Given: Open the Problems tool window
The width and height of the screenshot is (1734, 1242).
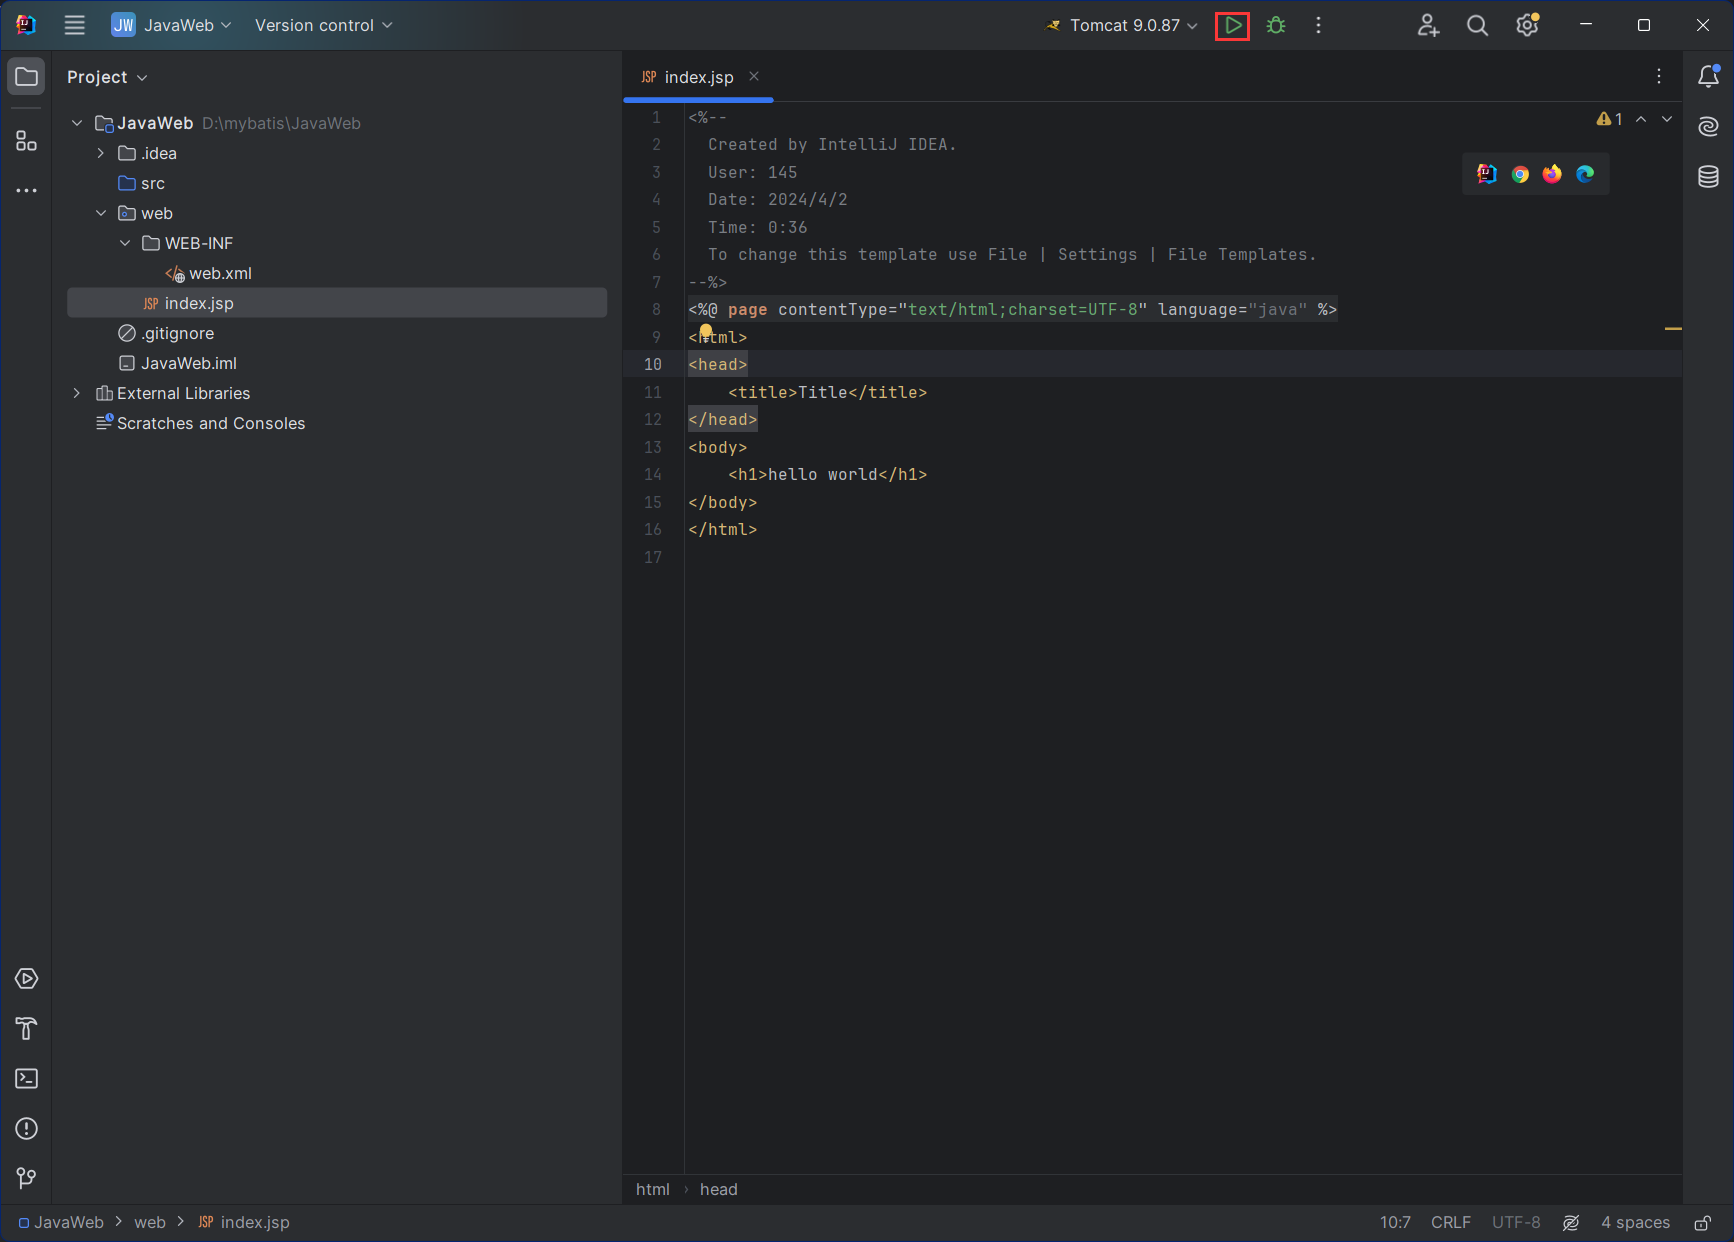Looking at the screenshot, I should point(27,1129).
